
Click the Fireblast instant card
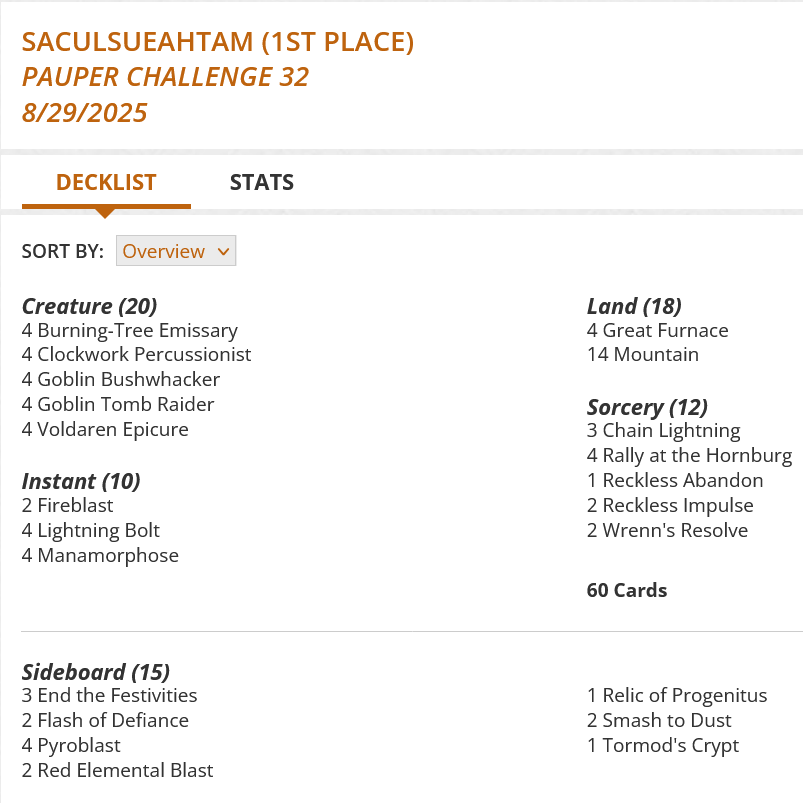[x=75, y=505]
